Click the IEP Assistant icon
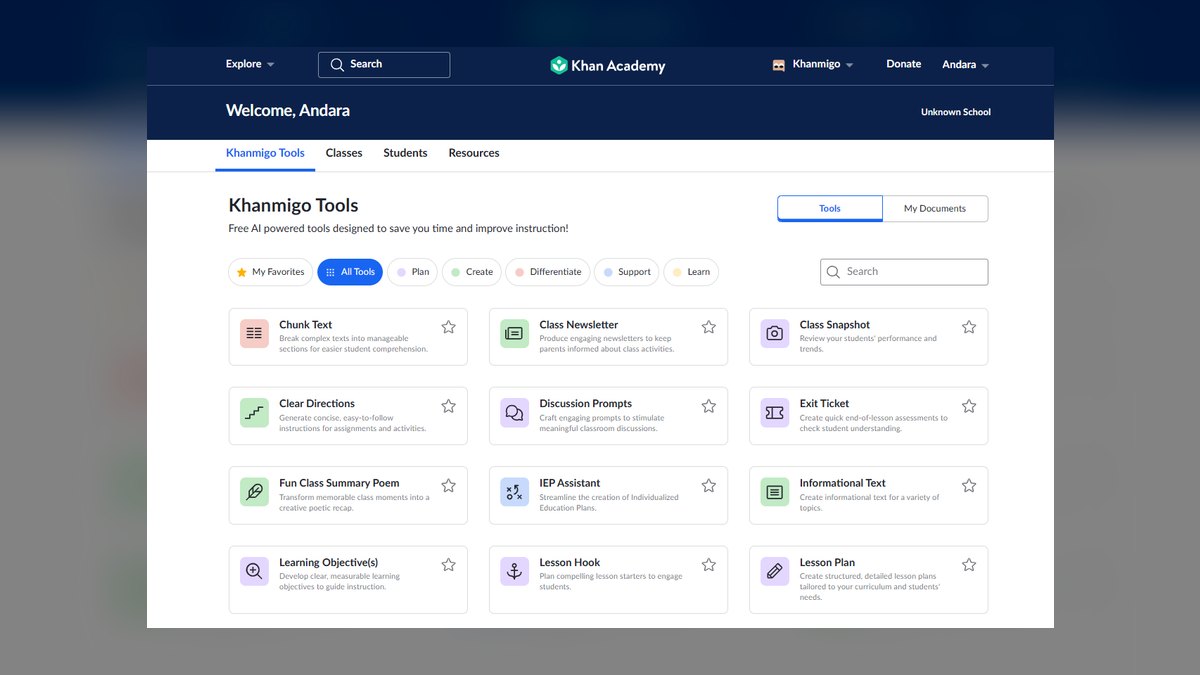 (514, 492)
